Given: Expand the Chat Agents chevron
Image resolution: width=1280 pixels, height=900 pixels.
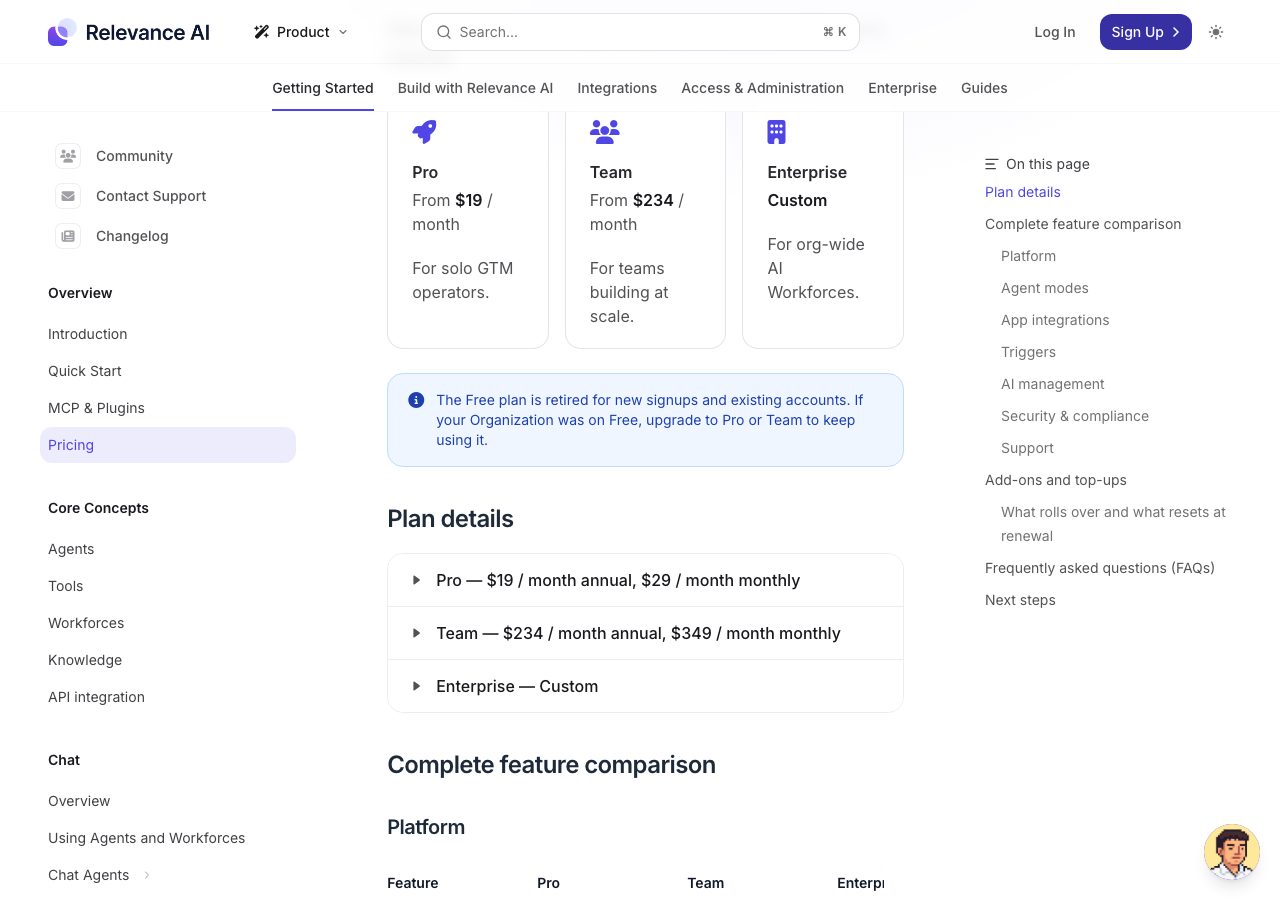Looking at the screenshot, I should pos(147,875).
